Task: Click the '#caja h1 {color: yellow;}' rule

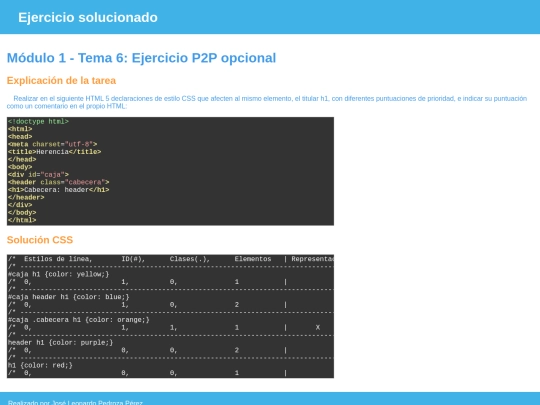Action: pos(59,274)
